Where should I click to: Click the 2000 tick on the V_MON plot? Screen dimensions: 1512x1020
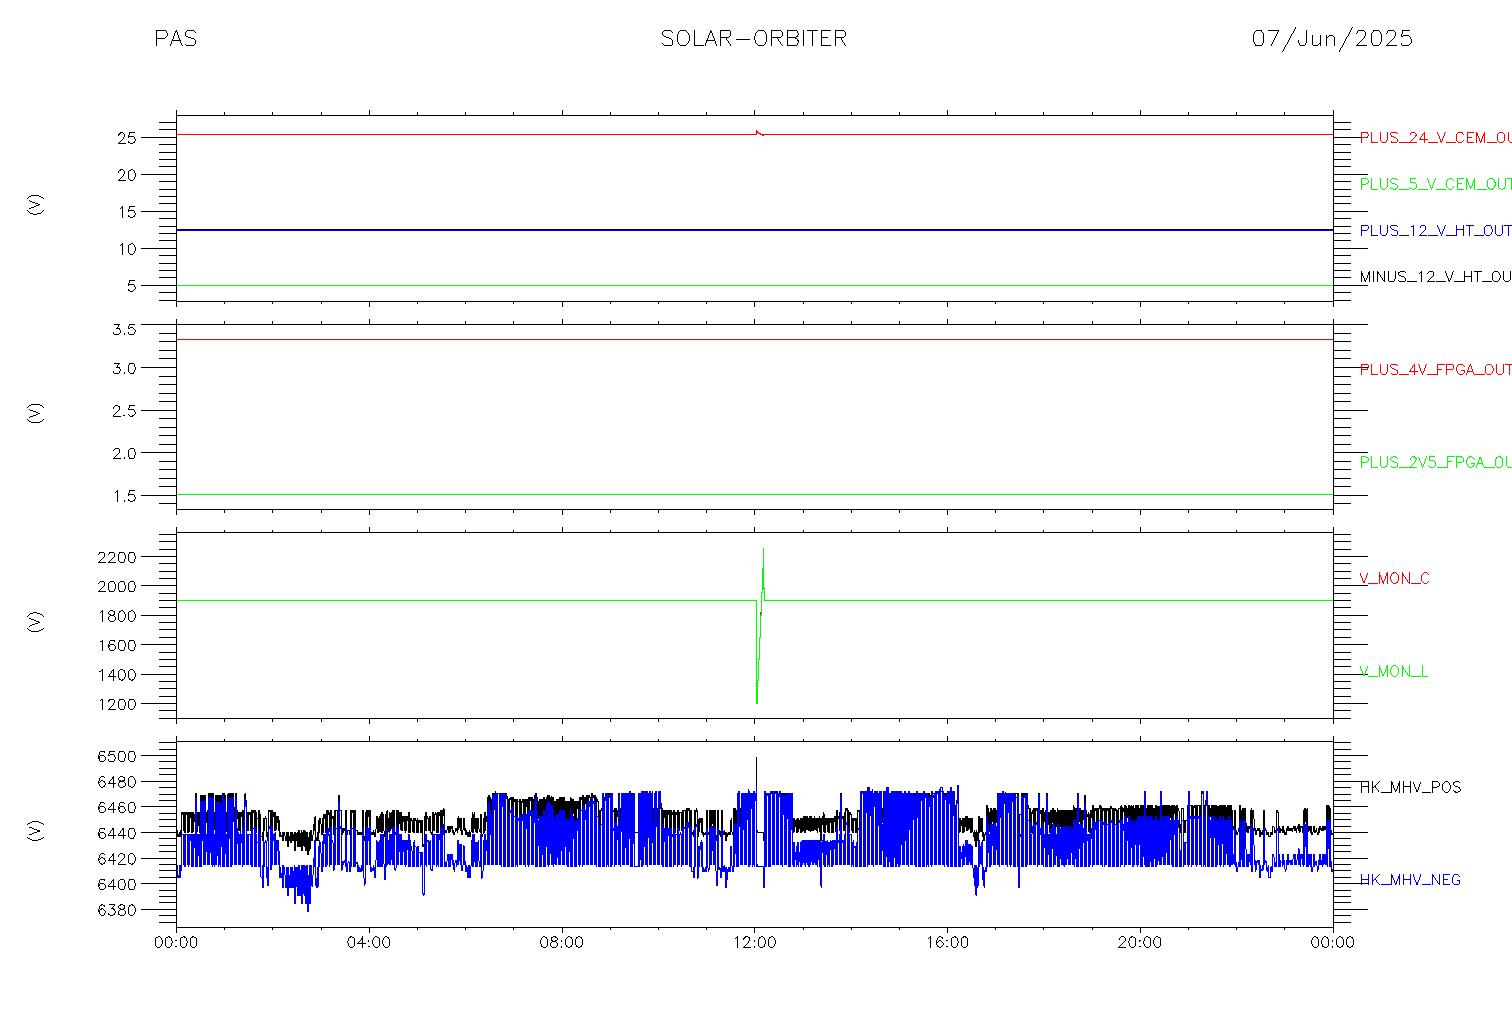click(118, 586)
